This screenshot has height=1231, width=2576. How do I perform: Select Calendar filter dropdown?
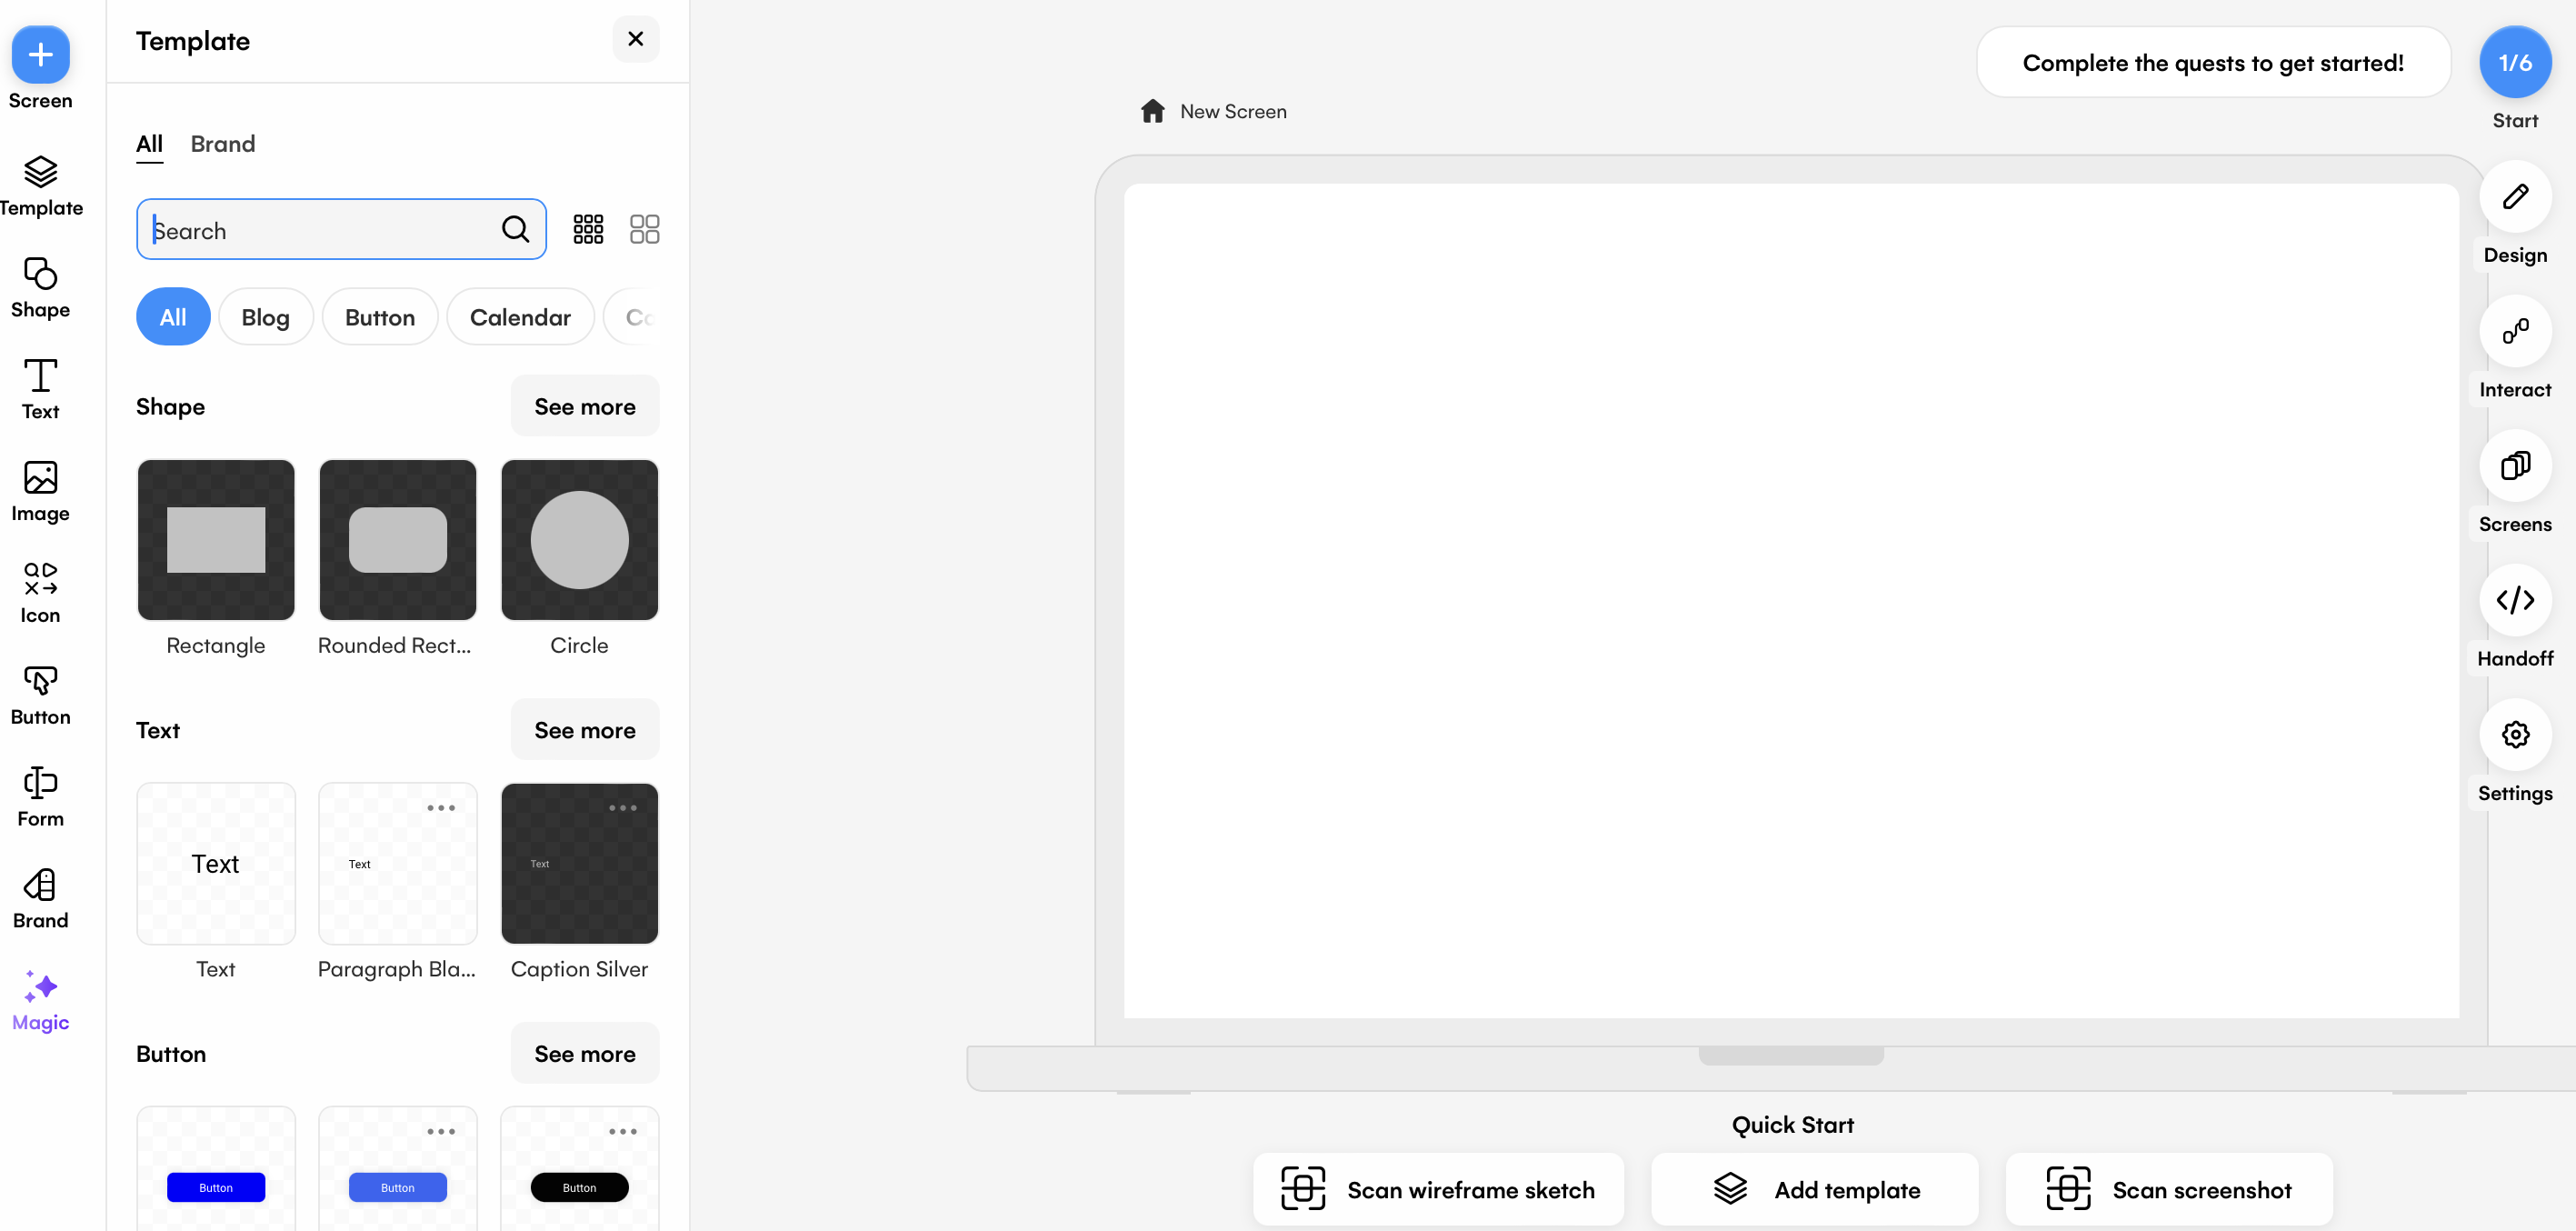point(521,317)
